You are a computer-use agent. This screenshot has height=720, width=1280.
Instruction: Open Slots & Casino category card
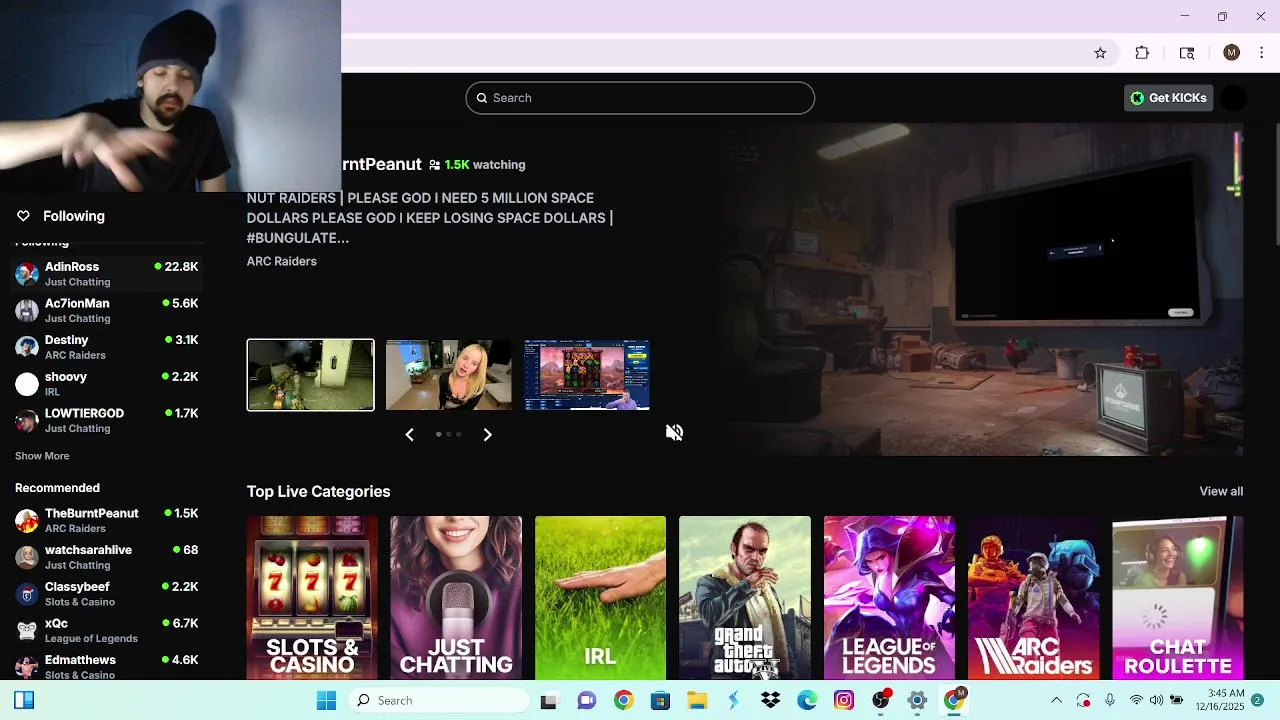tap(312, 598)
